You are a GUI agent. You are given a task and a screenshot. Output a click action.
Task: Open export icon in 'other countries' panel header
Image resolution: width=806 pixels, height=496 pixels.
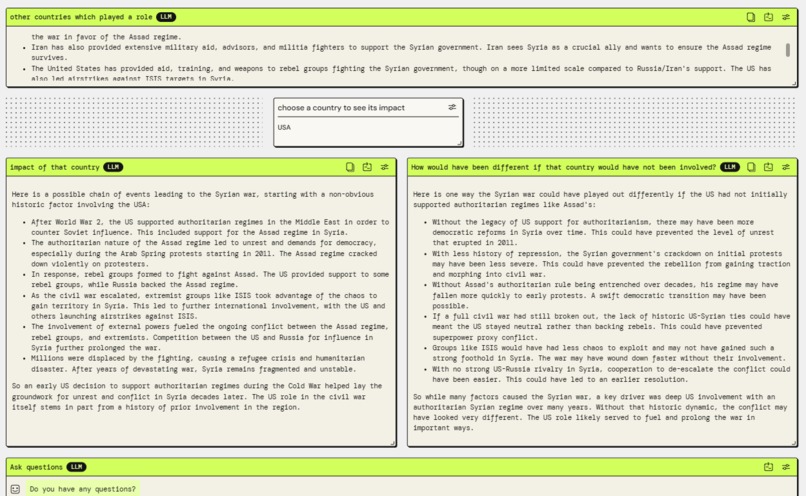(x=768, y=17)
